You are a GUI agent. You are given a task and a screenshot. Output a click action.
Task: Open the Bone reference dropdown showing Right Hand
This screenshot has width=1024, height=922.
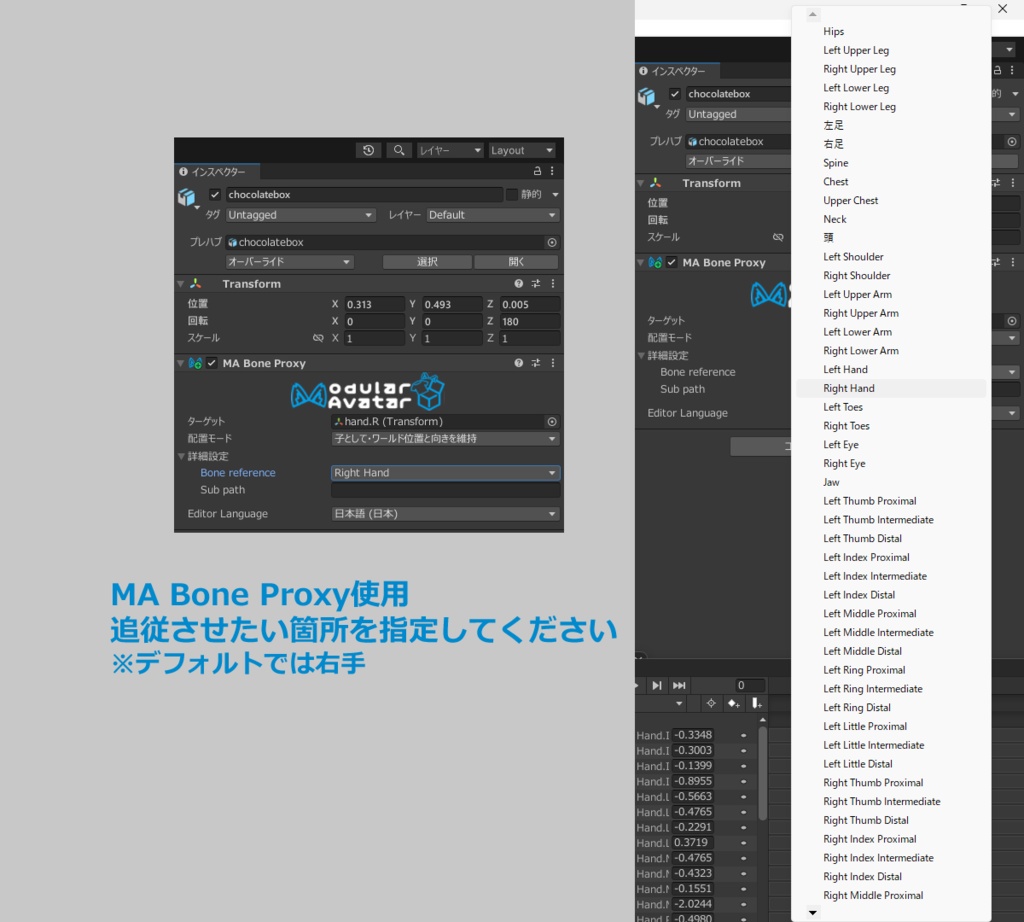445,473
